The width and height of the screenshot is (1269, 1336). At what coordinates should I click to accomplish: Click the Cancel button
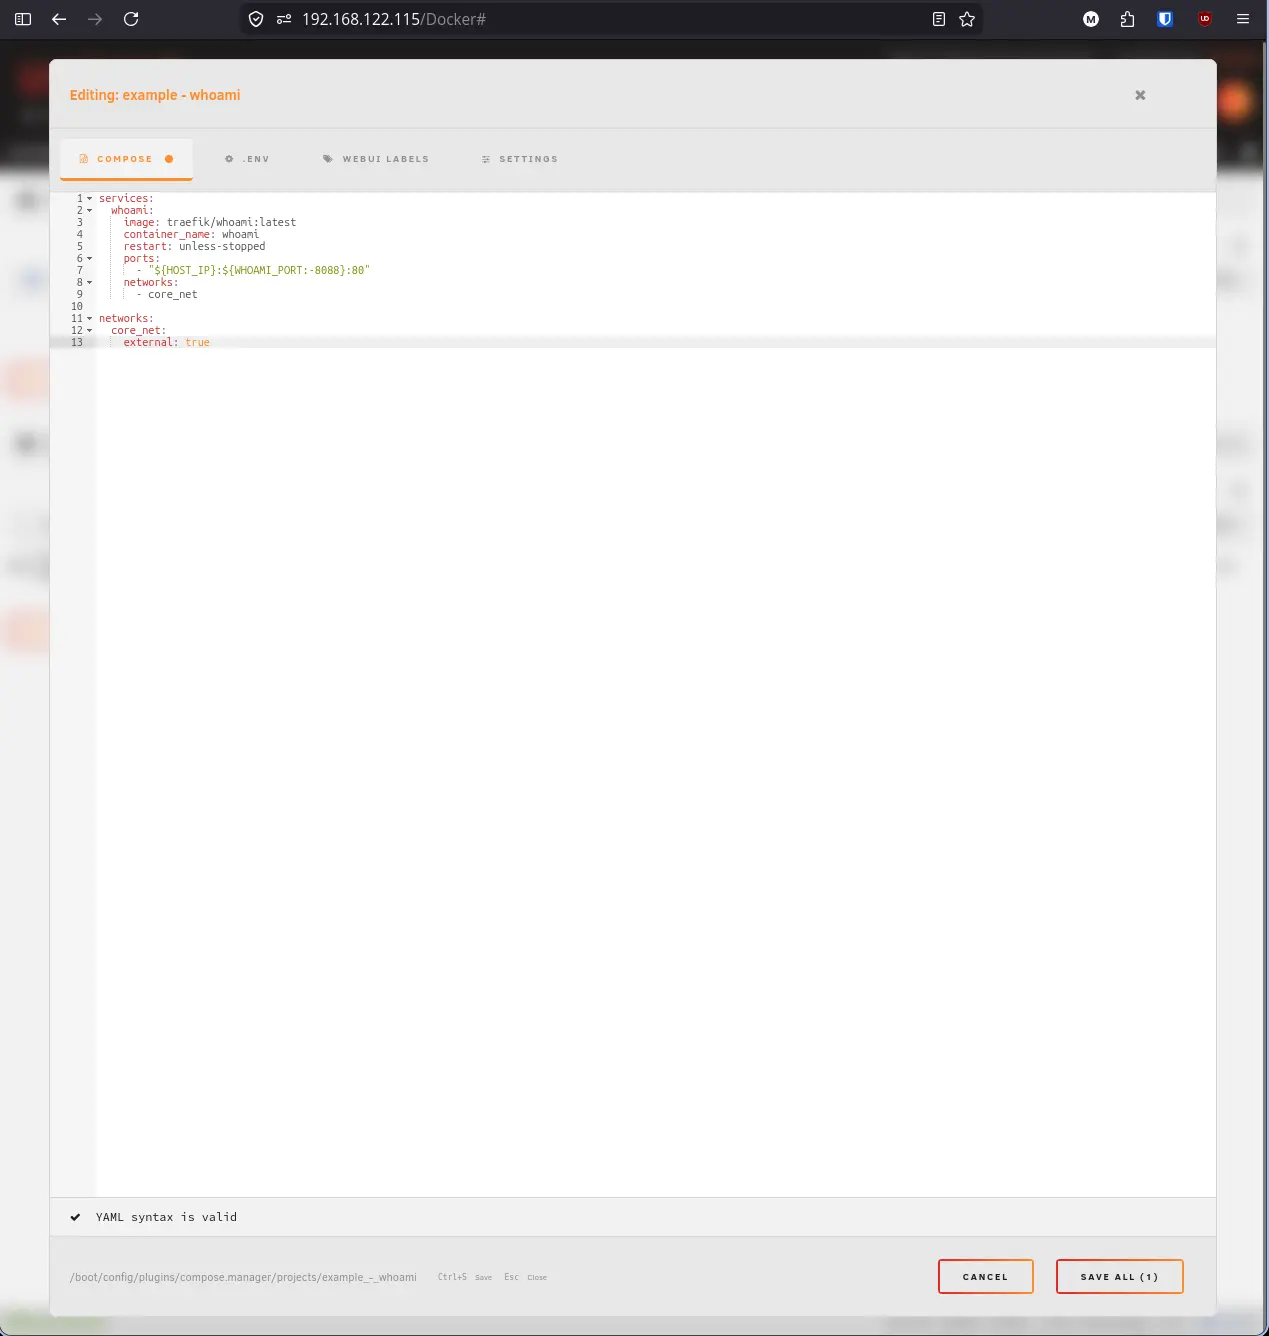click(x=985, y=1277)
